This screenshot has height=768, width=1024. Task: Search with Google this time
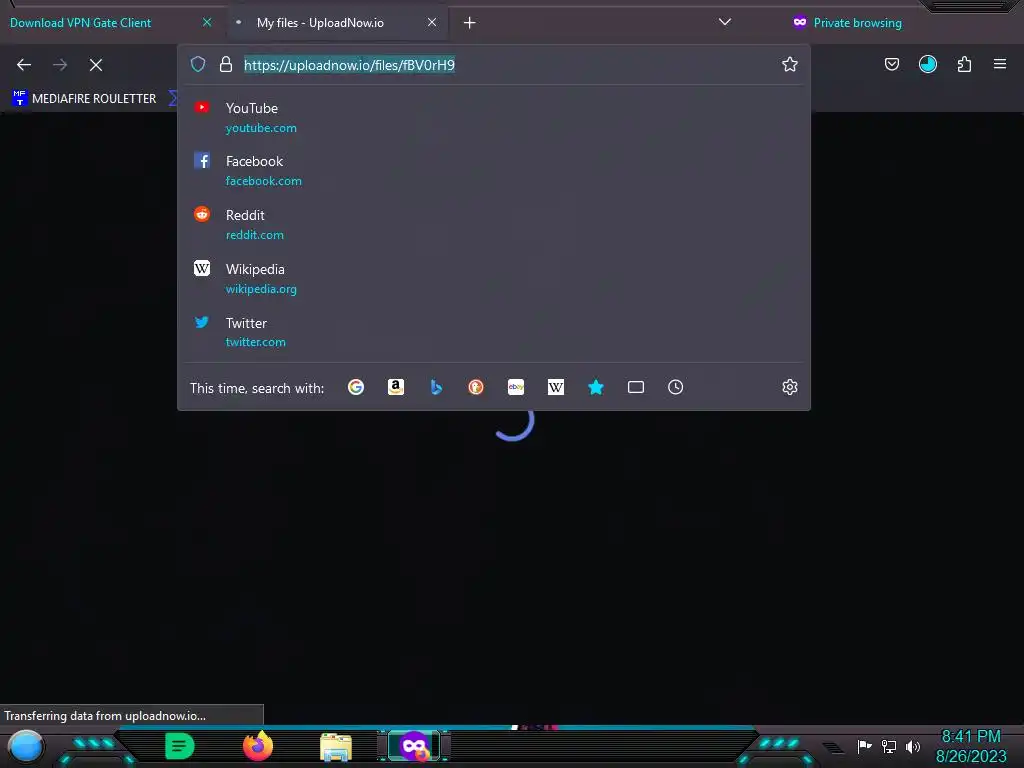tap(356, 387)
